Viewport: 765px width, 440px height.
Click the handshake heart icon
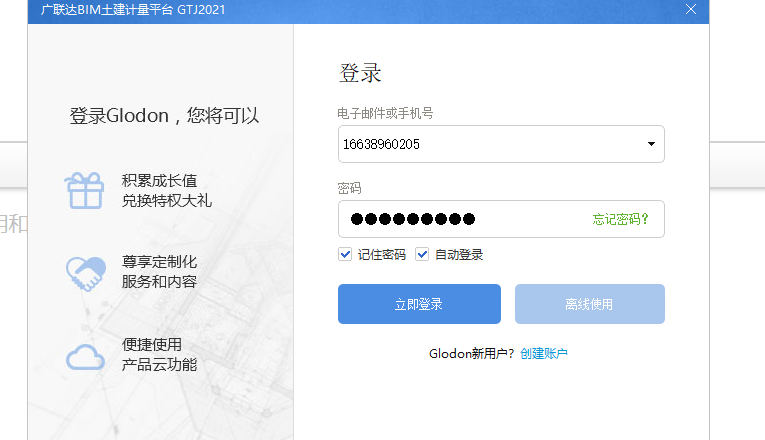tap(86, 274)
